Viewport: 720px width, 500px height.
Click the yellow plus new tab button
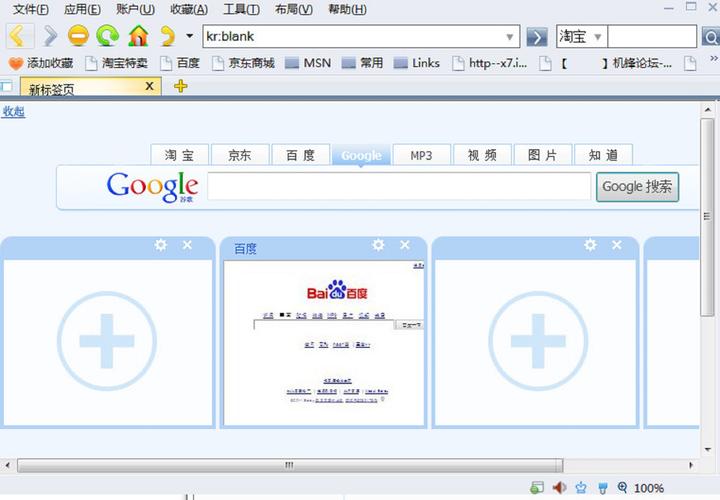(180, 86)
